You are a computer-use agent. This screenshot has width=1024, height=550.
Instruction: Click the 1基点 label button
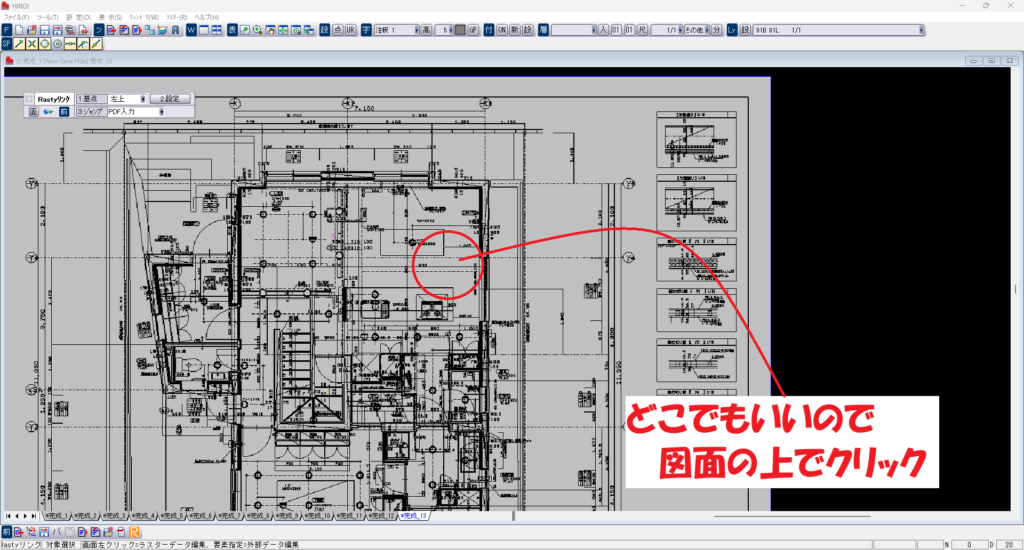coord(91,99)
